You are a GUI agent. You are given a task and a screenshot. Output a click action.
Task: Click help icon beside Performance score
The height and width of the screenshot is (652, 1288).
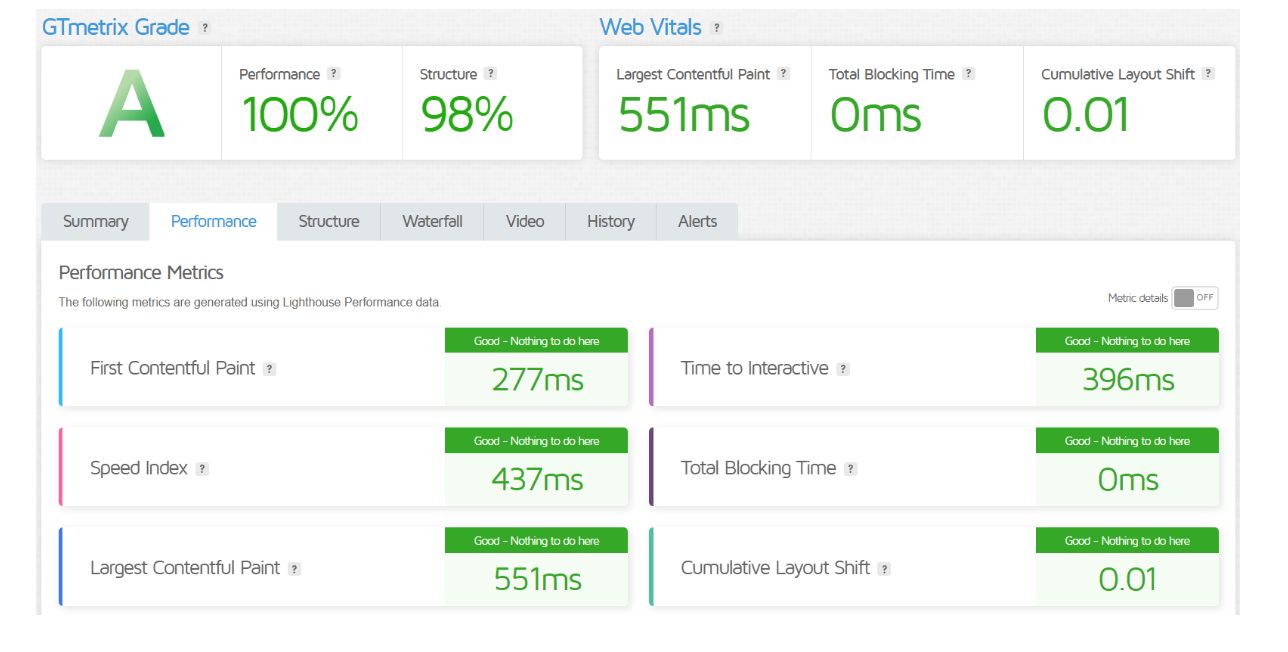tap(334, 74)
